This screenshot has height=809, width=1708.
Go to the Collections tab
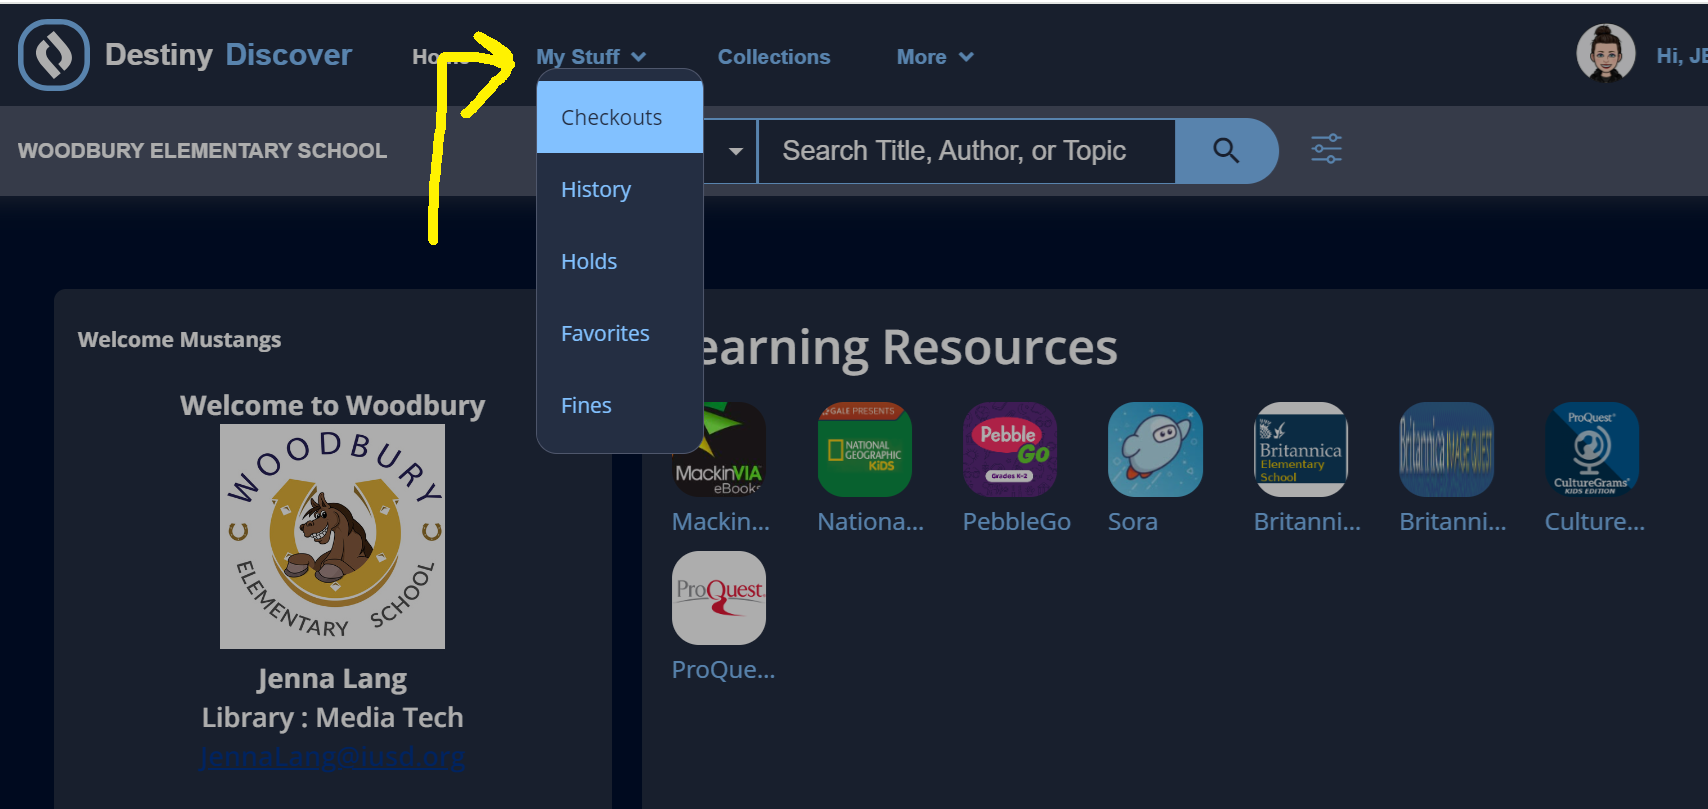click(x=774, y=57)
